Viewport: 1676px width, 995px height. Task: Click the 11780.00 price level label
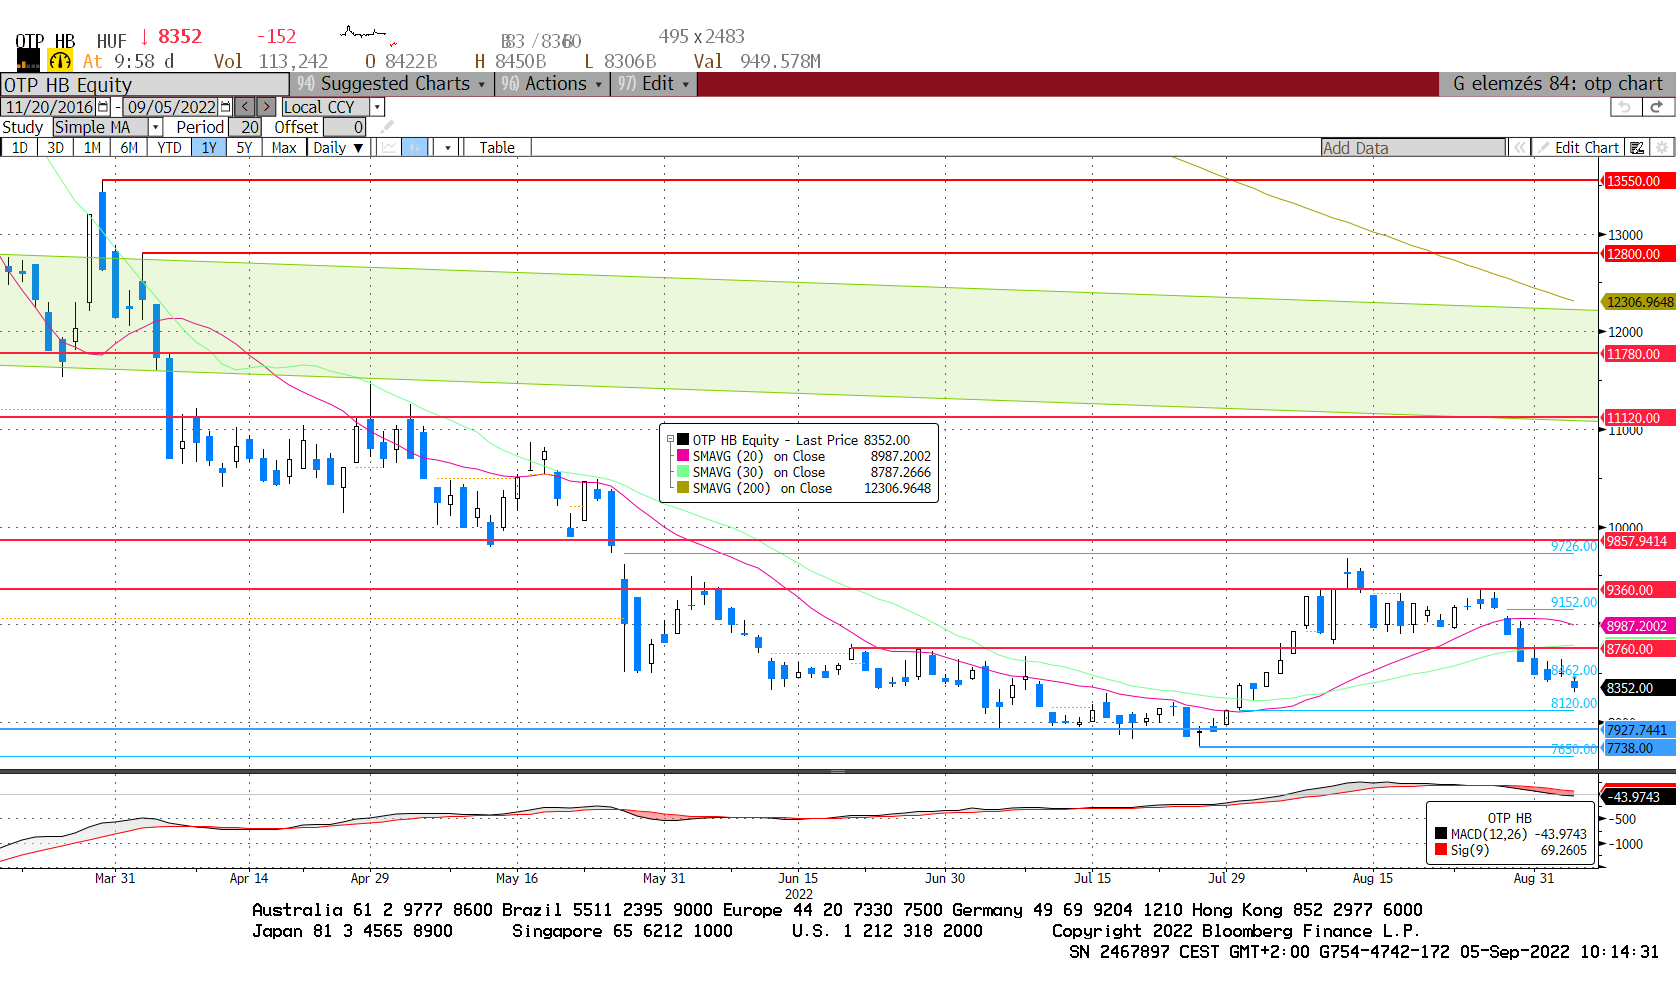pos(1638,354)
